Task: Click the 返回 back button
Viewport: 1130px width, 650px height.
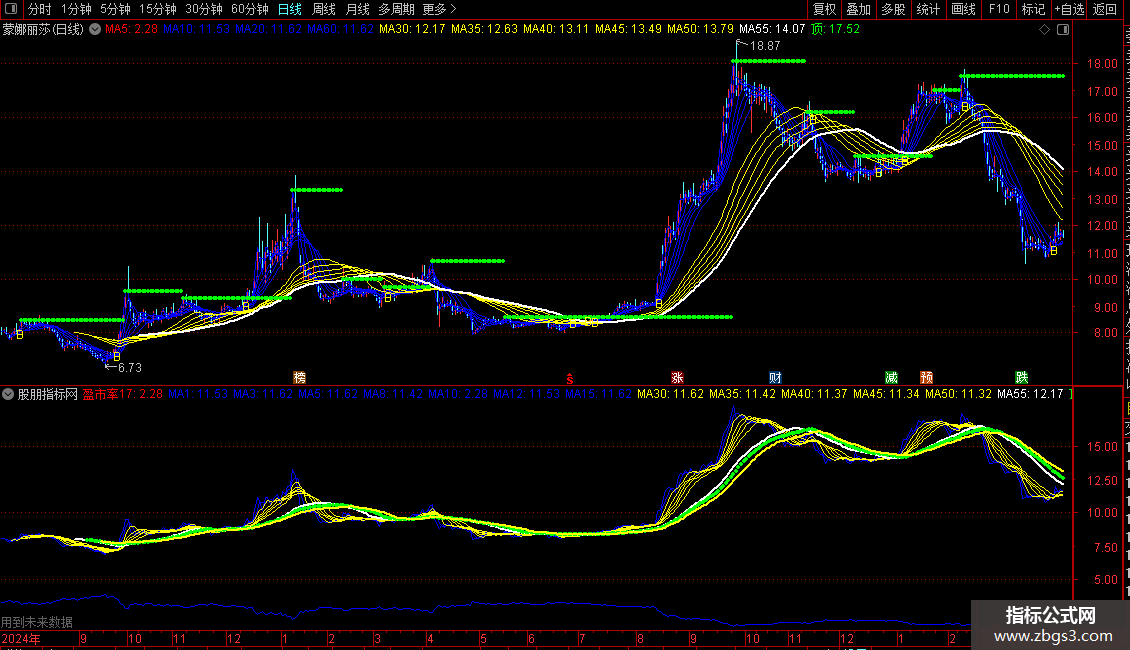Action: pyautogui.click(x=1104, y=9)
